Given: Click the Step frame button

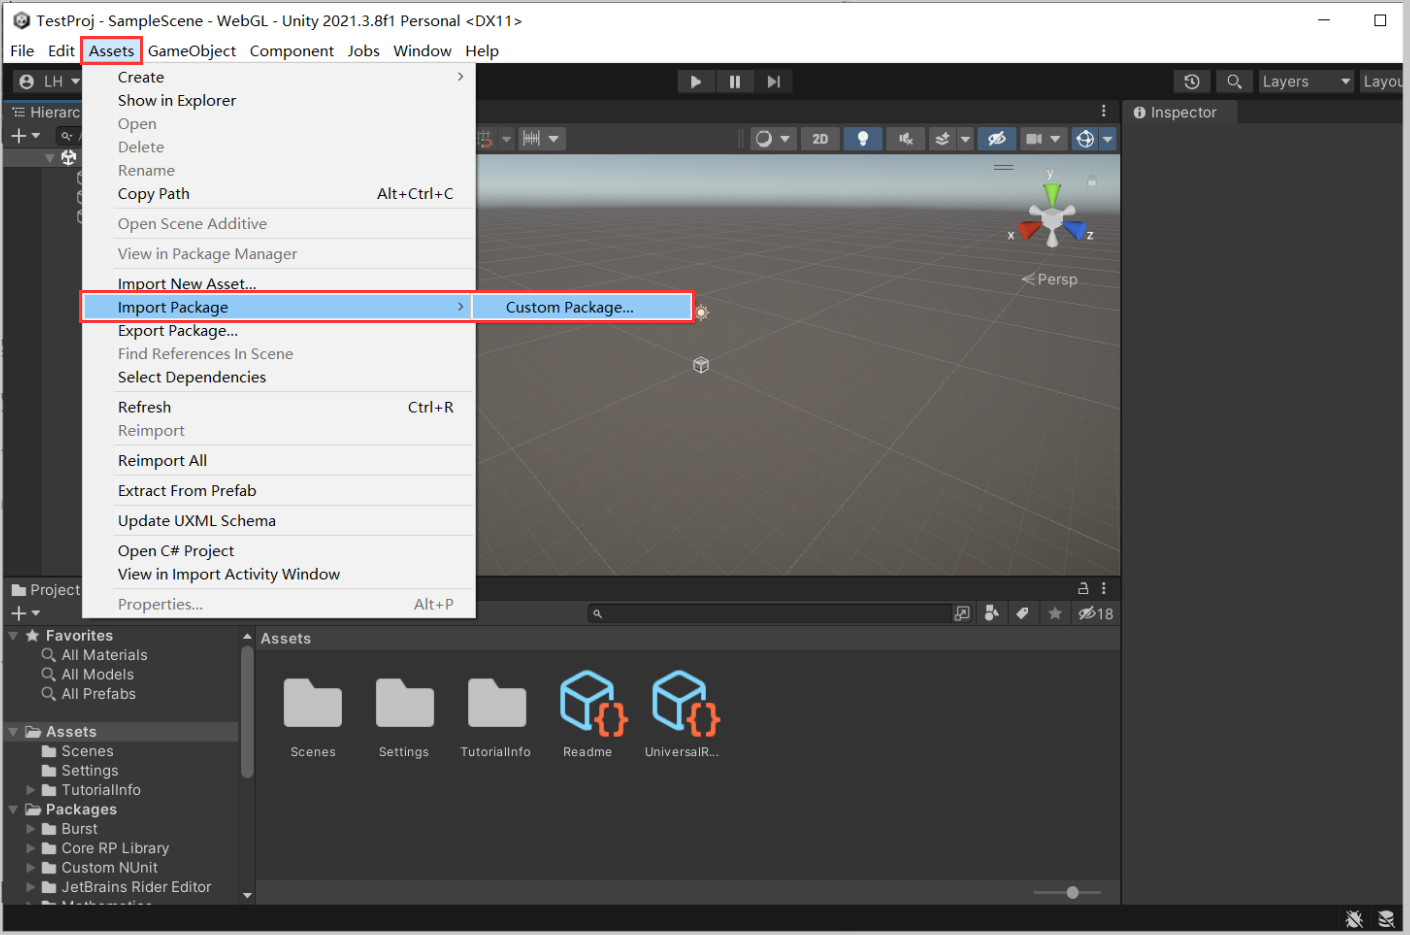Looking at the screenshot, I should click(x=774, y=82).
